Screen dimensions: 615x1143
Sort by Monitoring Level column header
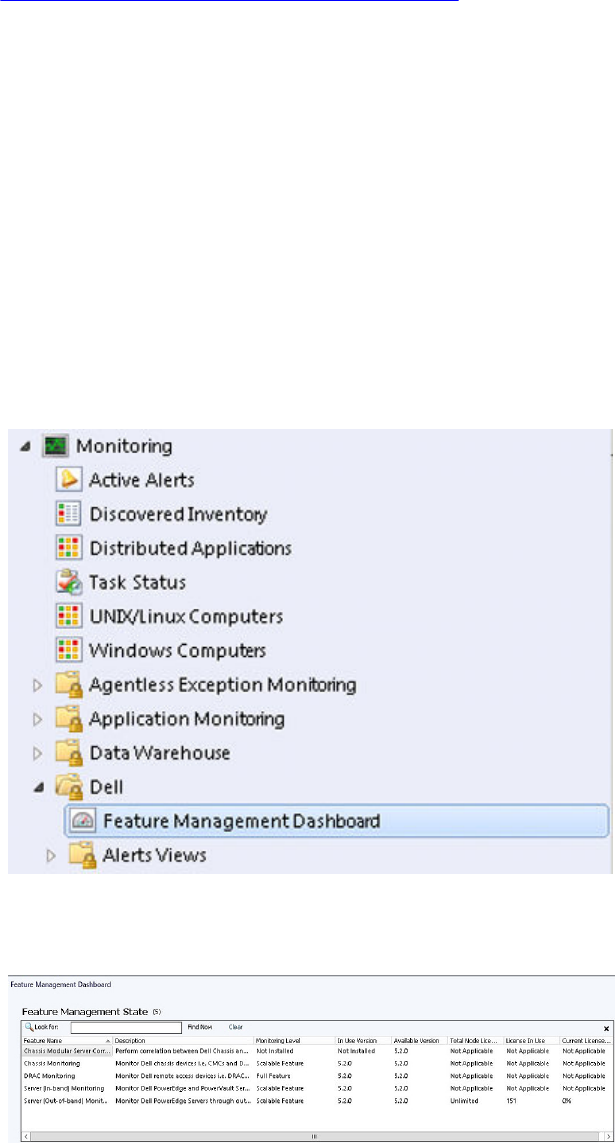click(294, 1040)
